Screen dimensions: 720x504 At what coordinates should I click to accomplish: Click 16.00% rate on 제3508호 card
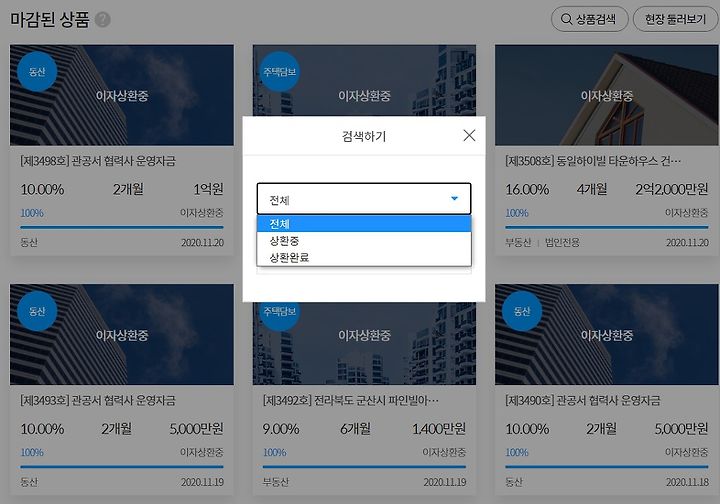click(x=527, y=189)
